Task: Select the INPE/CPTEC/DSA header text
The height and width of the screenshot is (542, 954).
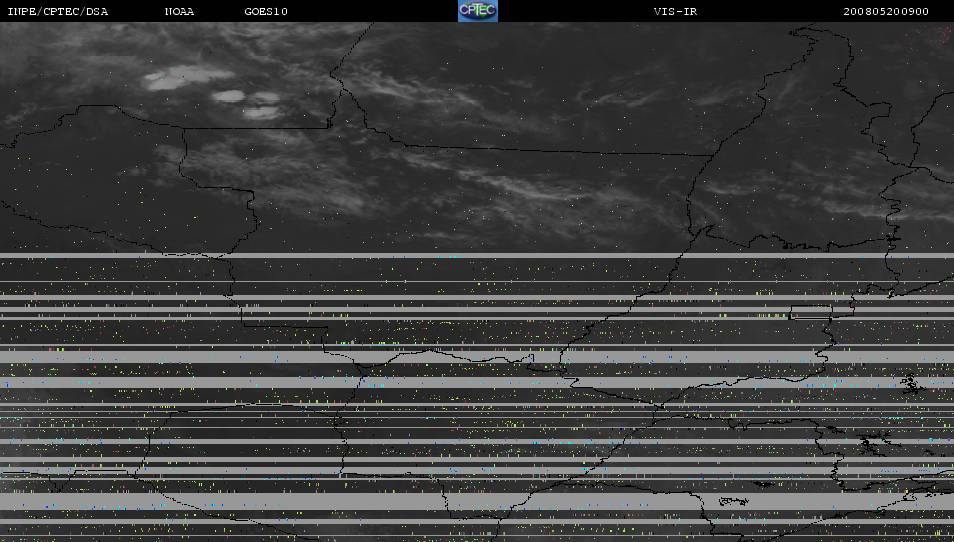Action: [x=58, y=12]
